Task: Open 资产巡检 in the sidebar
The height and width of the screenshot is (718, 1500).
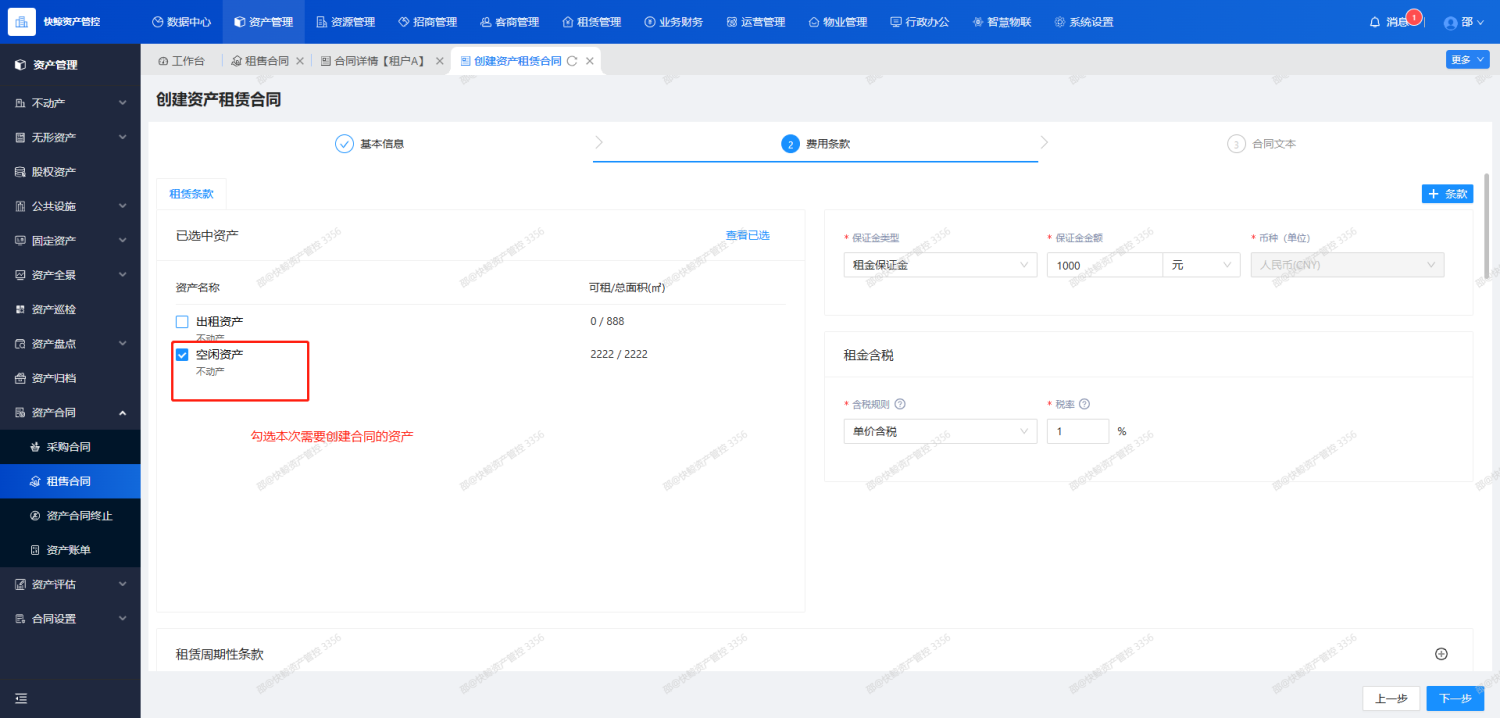Action: [70, 309]
